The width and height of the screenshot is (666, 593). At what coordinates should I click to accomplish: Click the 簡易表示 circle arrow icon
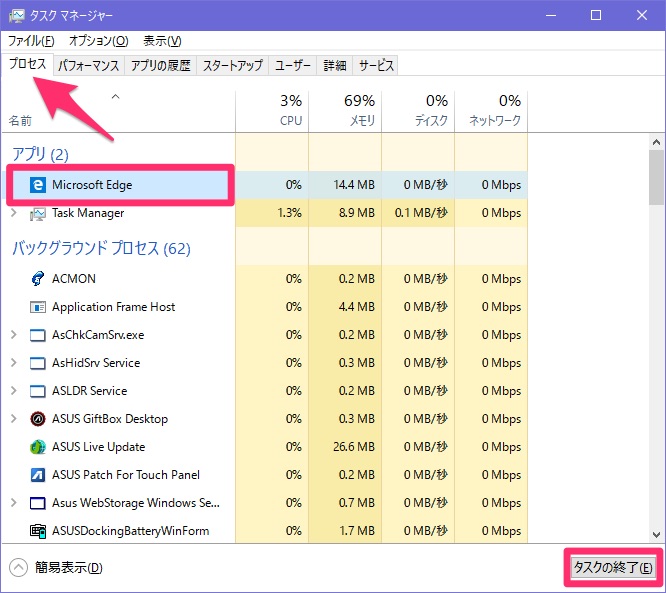[x=18, y=568]
